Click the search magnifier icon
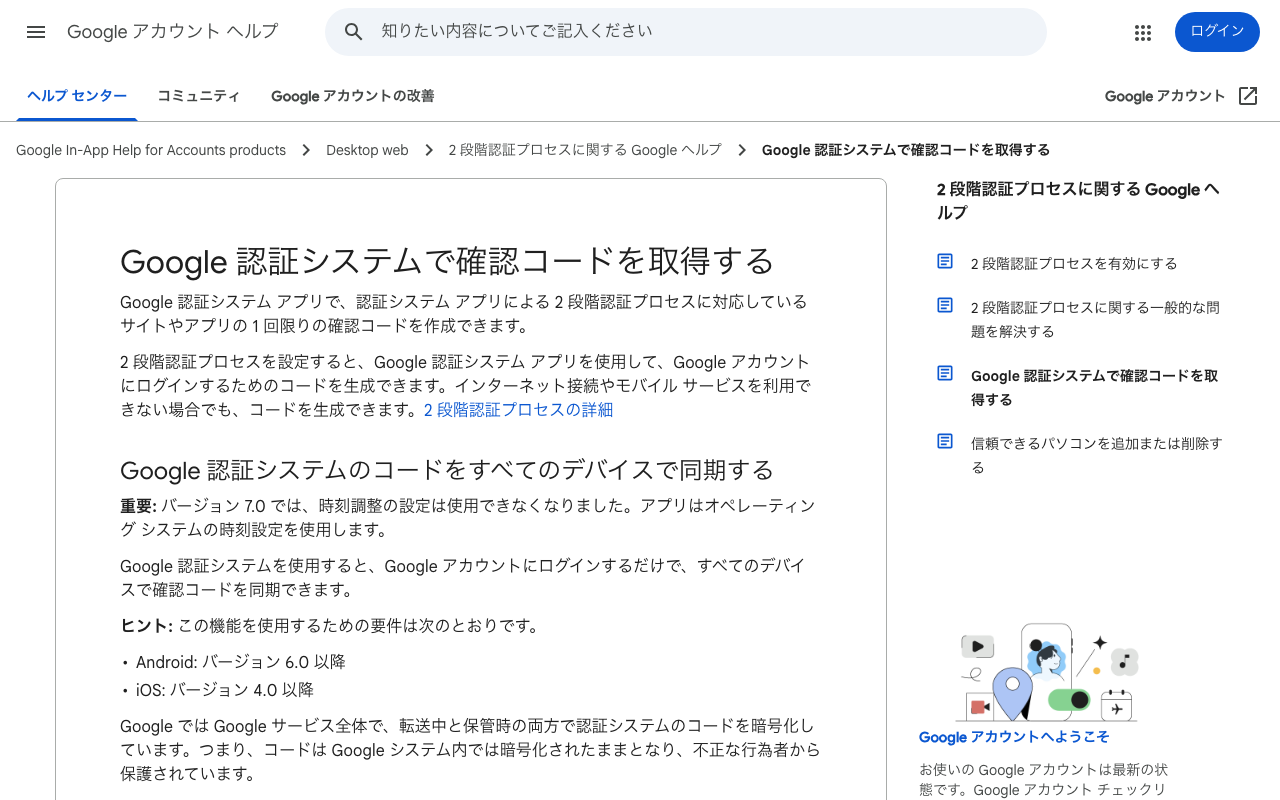The width and height of the screenshot is (1280, 800). point(353,32)
